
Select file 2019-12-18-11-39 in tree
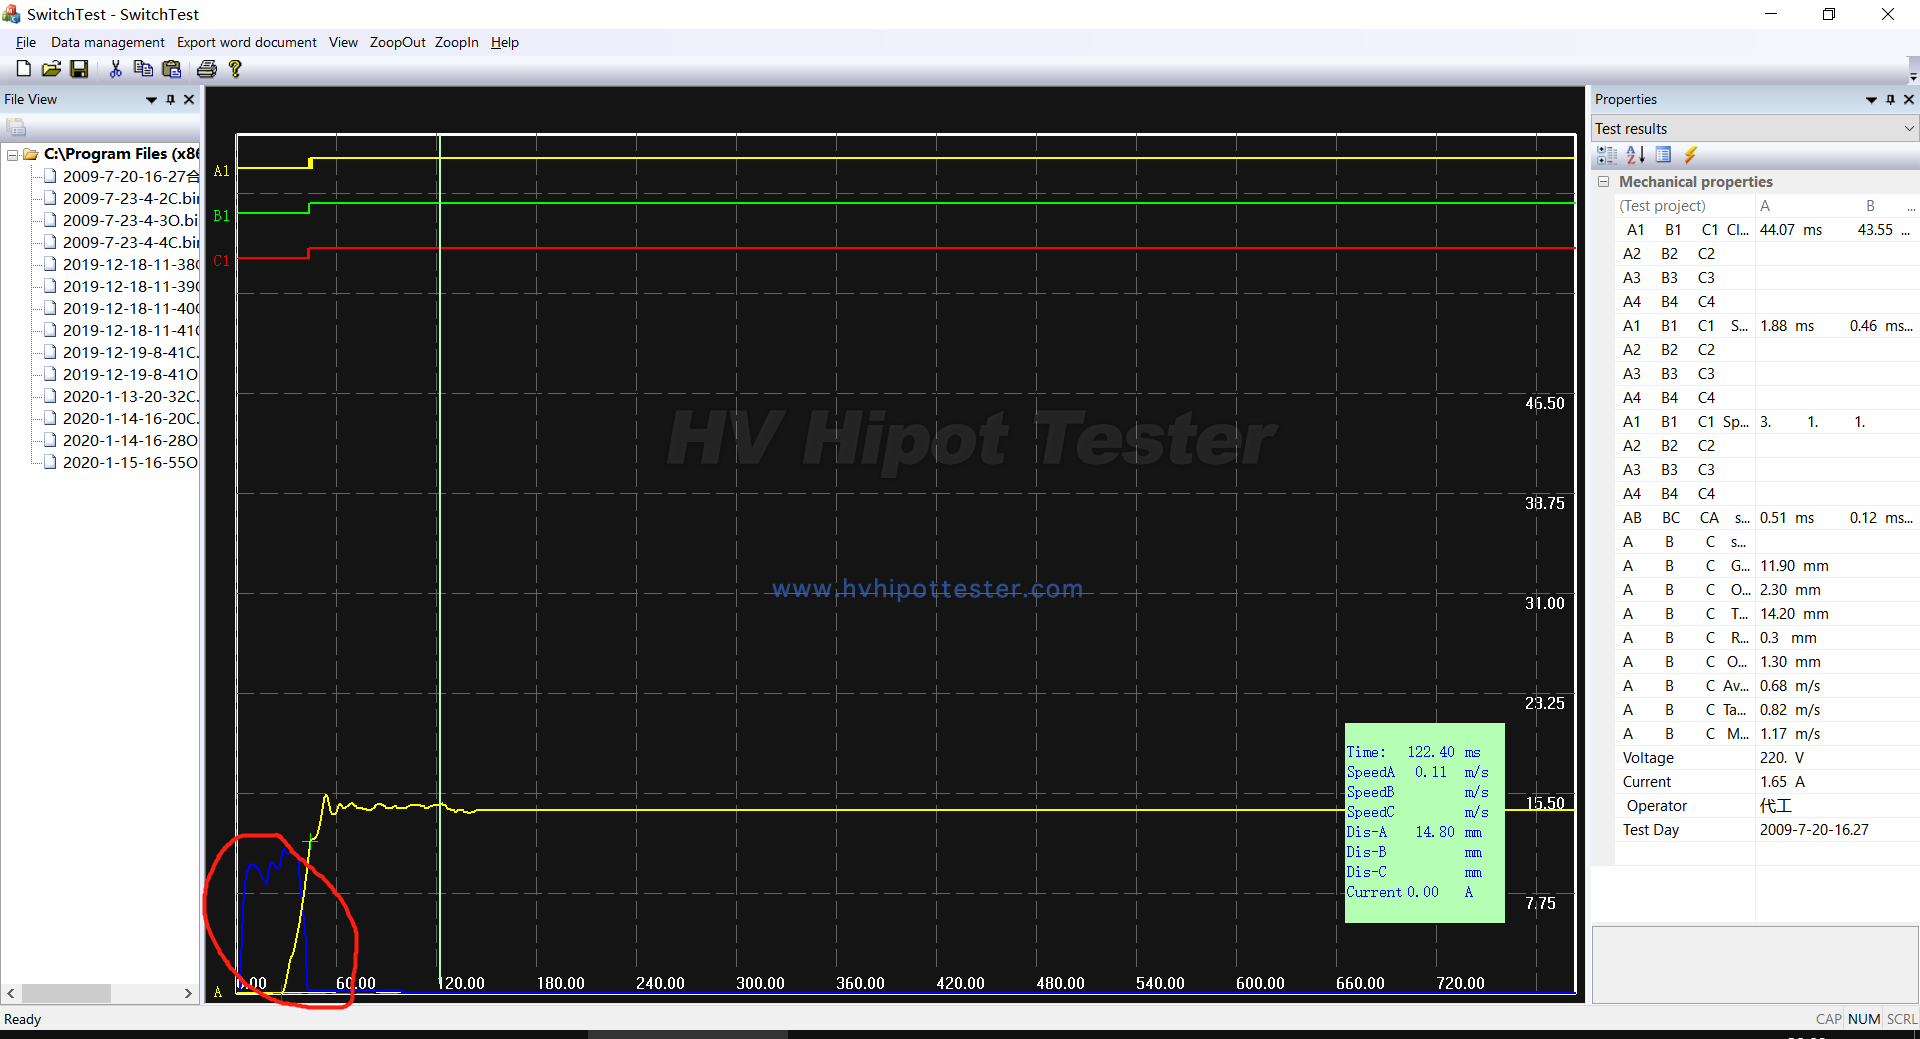click(x=130, y=286)
